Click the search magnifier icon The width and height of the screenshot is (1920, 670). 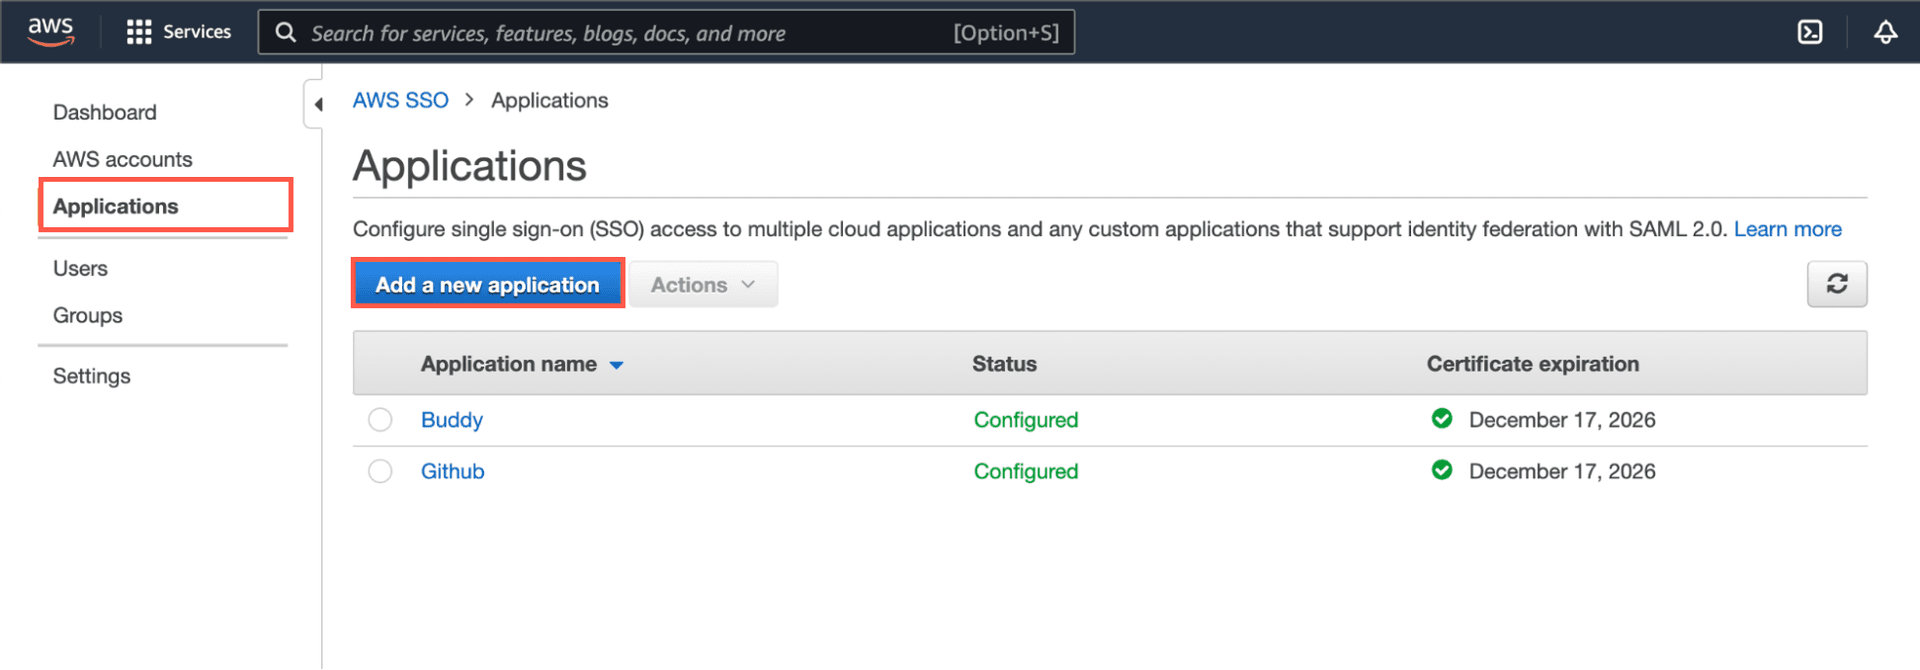click(x=286, y=33)
